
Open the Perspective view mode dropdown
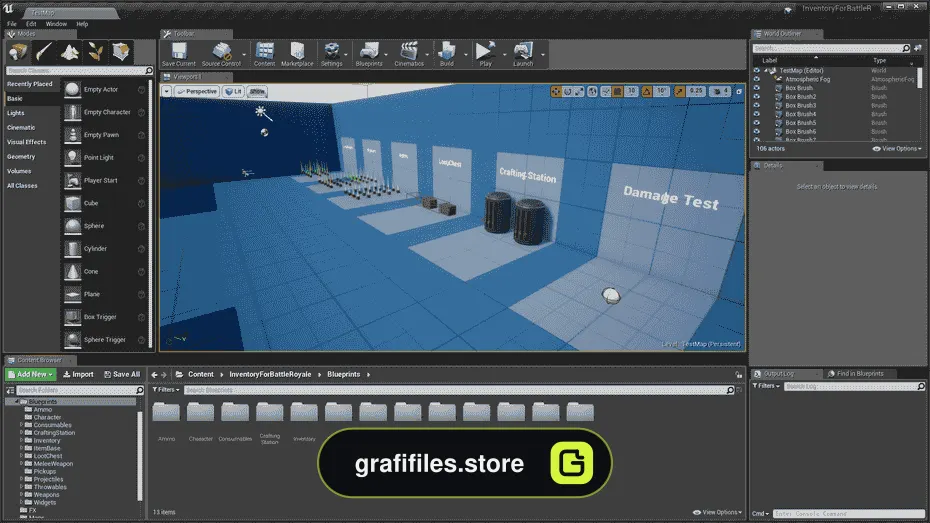point(197,91)
